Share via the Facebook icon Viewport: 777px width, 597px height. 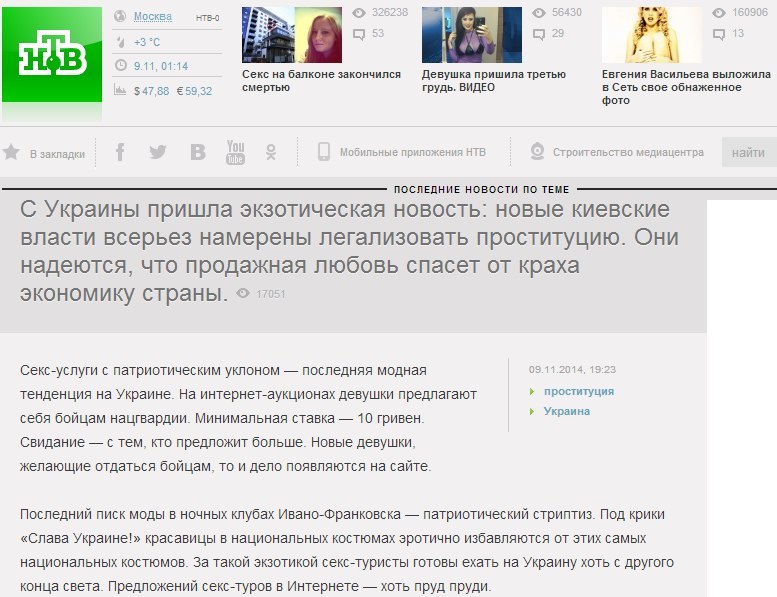click(120, 152)
